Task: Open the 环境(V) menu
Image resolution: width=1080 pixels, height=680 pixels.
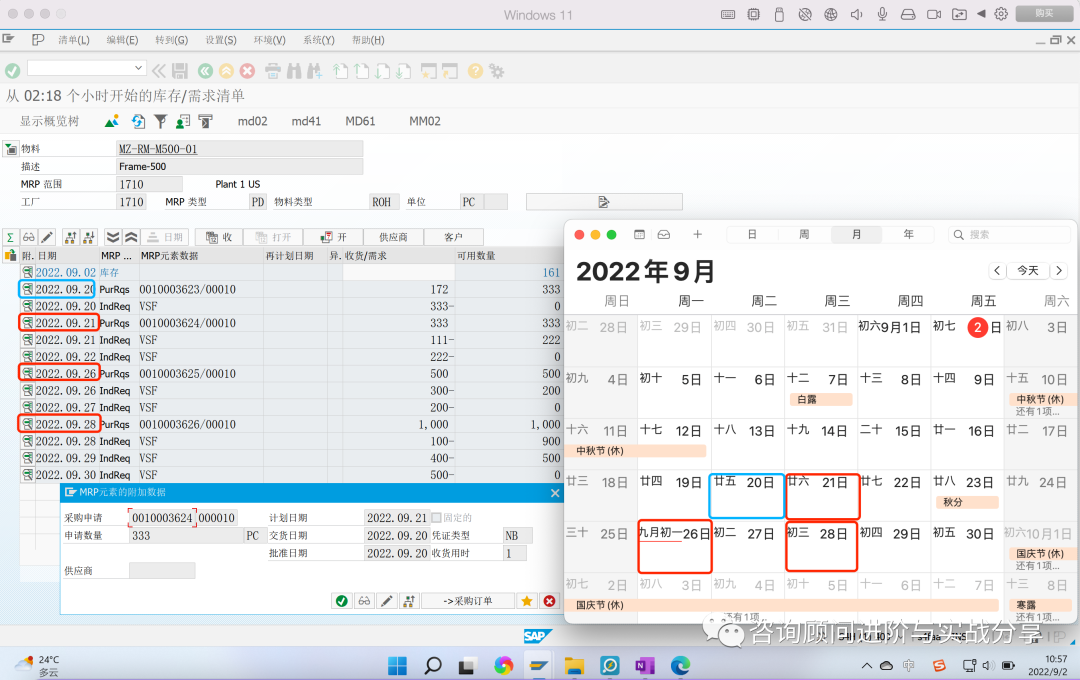Action: (x=269, y=40)
